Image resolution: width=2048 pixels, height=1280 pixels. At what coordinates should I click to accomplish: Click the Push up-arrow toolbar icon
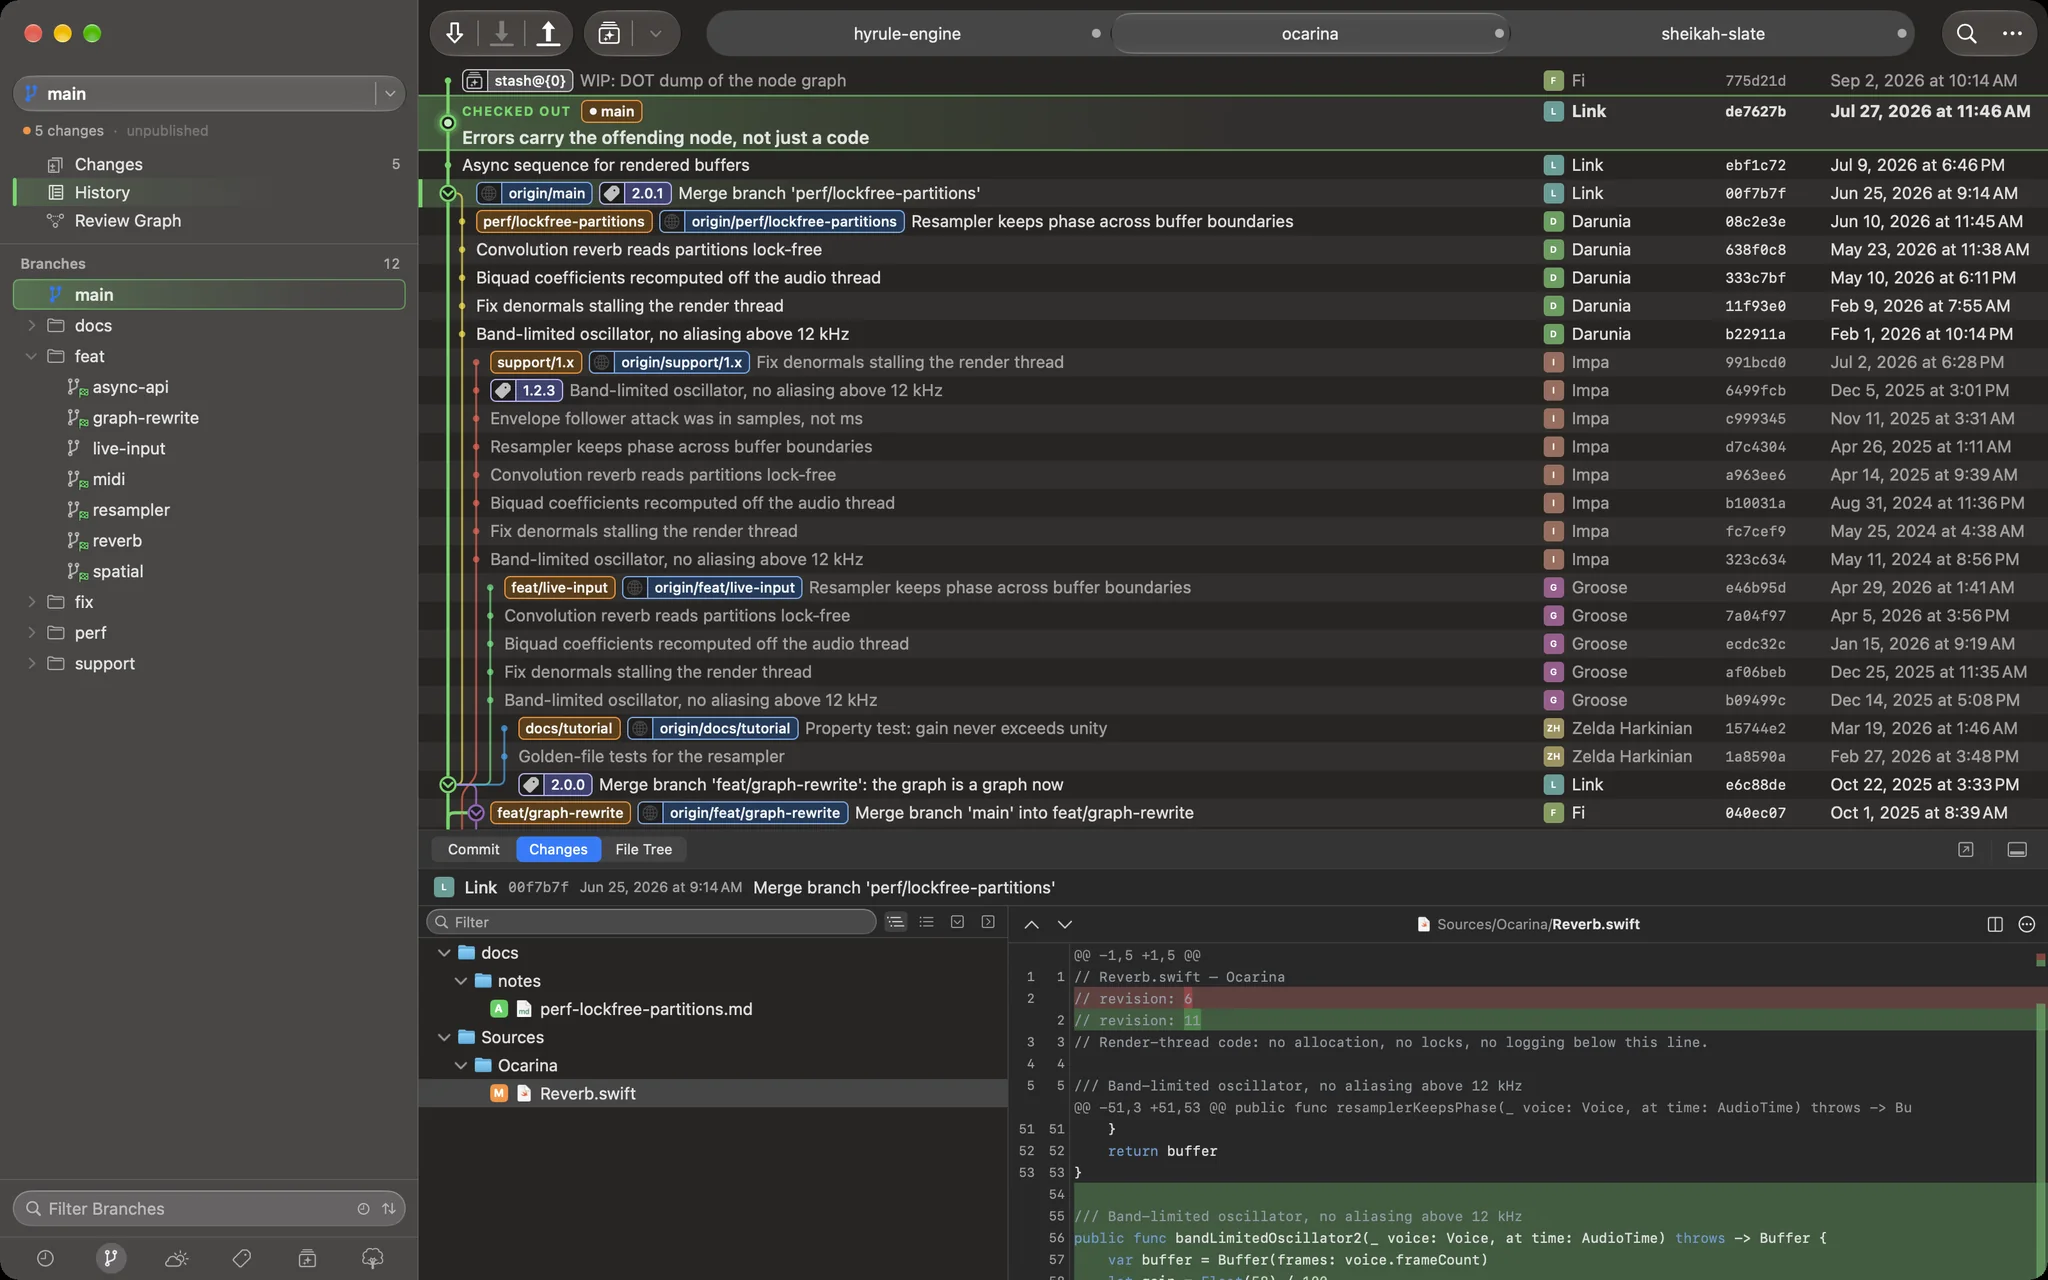coord(548,33)
